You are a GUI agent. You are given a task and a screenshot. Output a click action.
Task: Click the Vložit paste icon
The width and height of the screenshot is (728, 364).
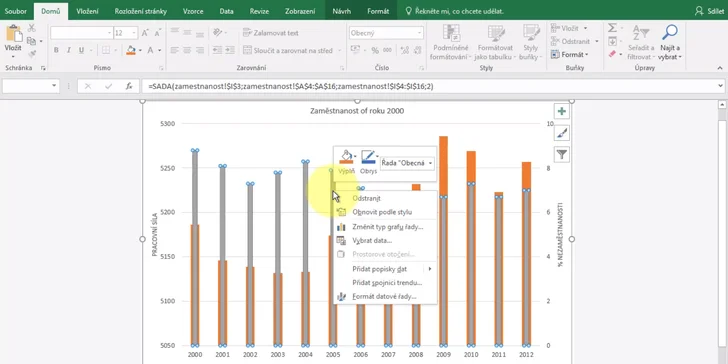[13, 34]
